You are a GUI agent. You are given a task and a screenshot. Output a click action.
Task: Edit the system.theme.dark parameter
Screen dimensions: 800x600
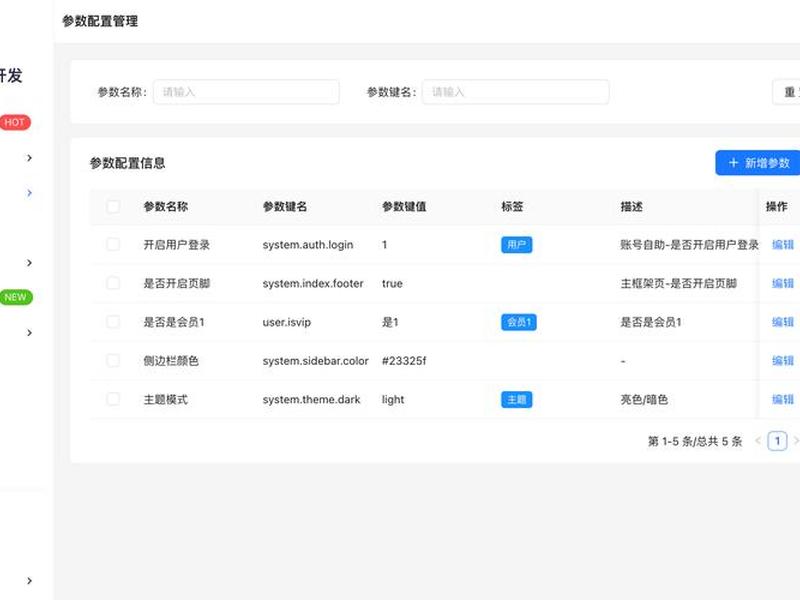[x=783, y=399]
